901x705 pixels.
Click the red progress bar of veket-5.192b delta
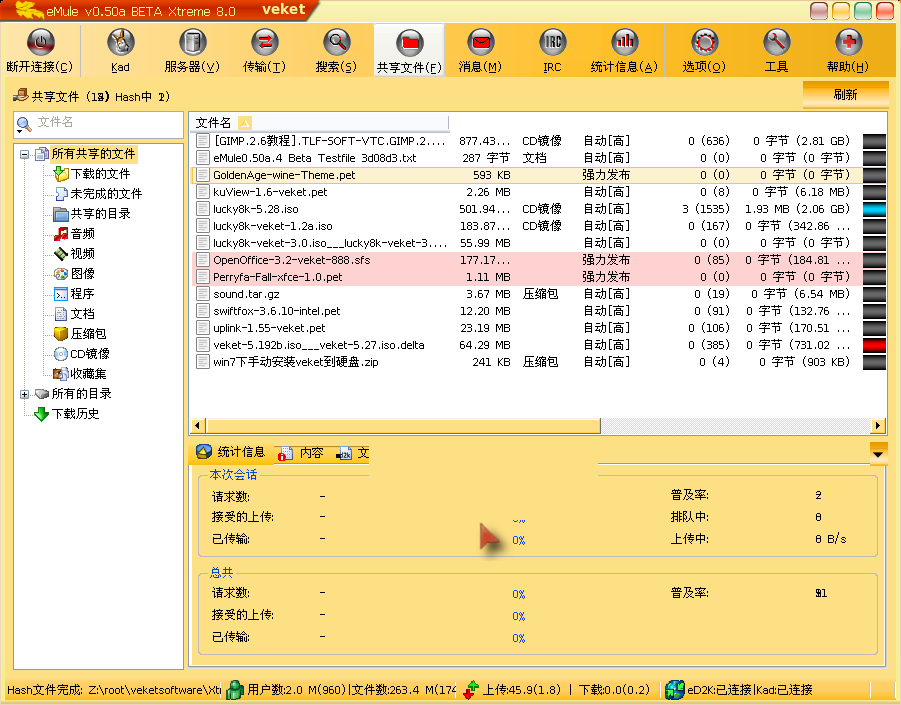pyautogui.click(x=874, y=345)
